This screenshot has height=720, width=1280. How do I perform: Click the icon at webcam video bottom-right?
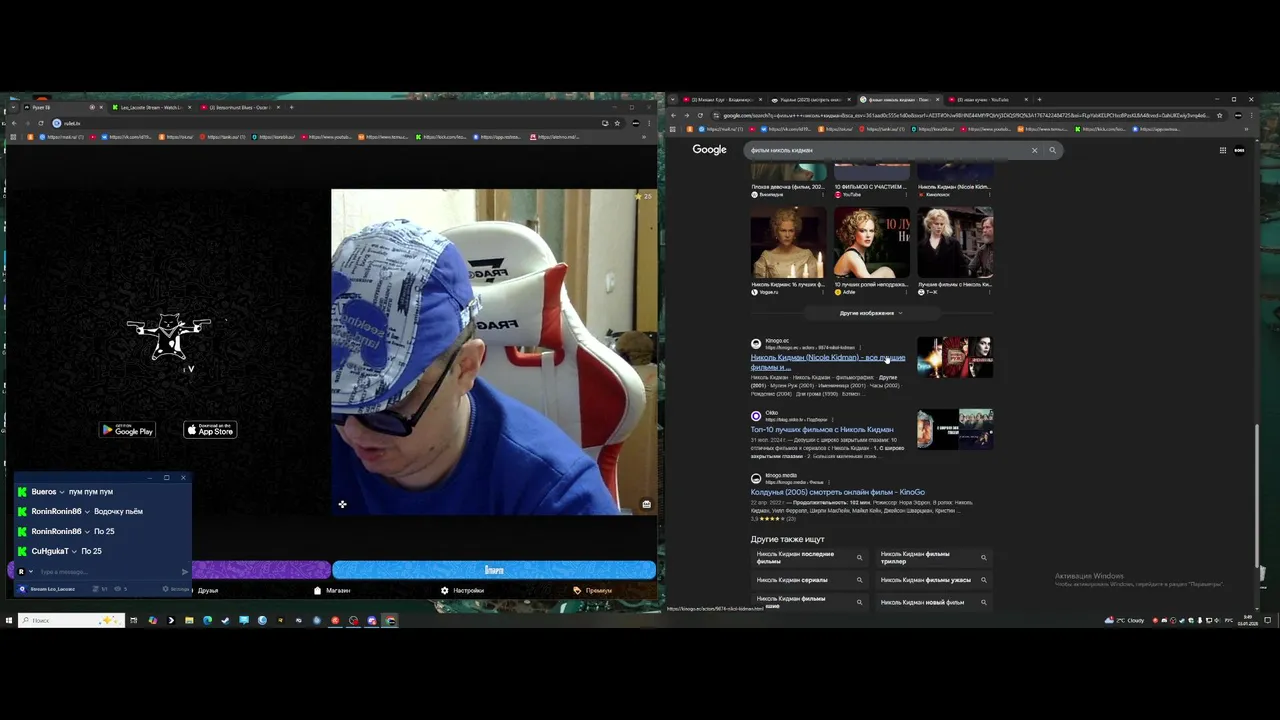[646, 504]
